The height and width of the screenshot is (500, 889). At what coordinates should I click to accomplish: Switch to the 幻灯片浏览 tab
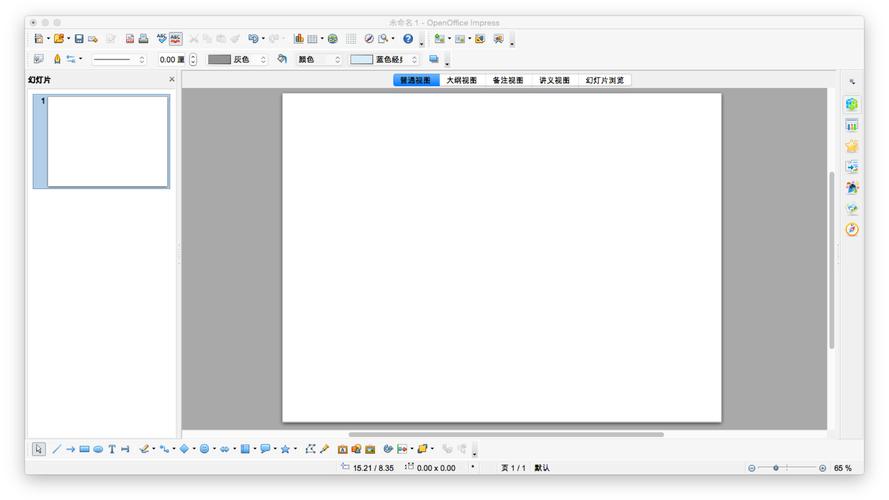pos(604,80)
